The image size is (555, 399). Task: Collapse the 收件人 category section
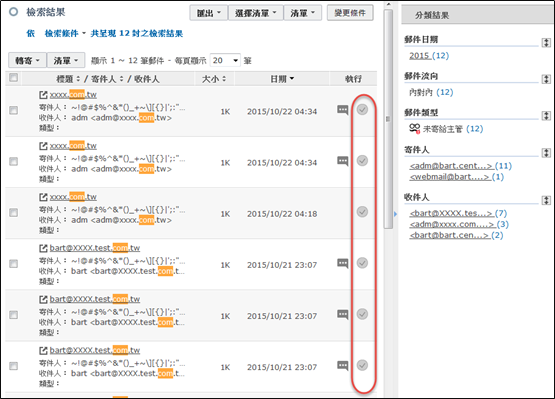546,200
